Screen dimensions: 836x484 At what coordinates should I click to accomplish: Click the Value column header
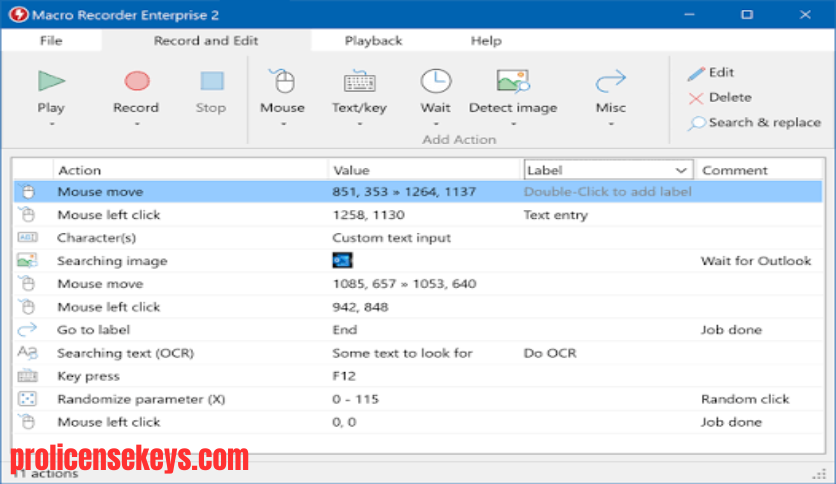(351, 171)
